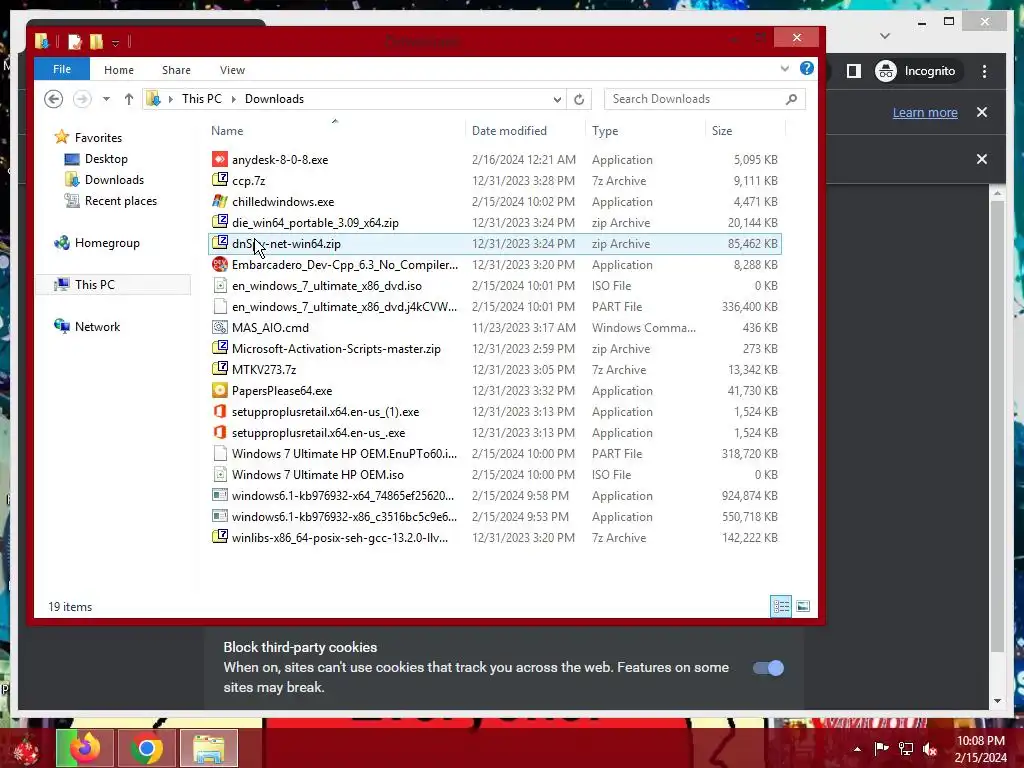Image resolution: width=1024 pixels, height=768 pixels.
Task: Select windows6.1-kb976932-x64 update file
Action: (494, 496)
